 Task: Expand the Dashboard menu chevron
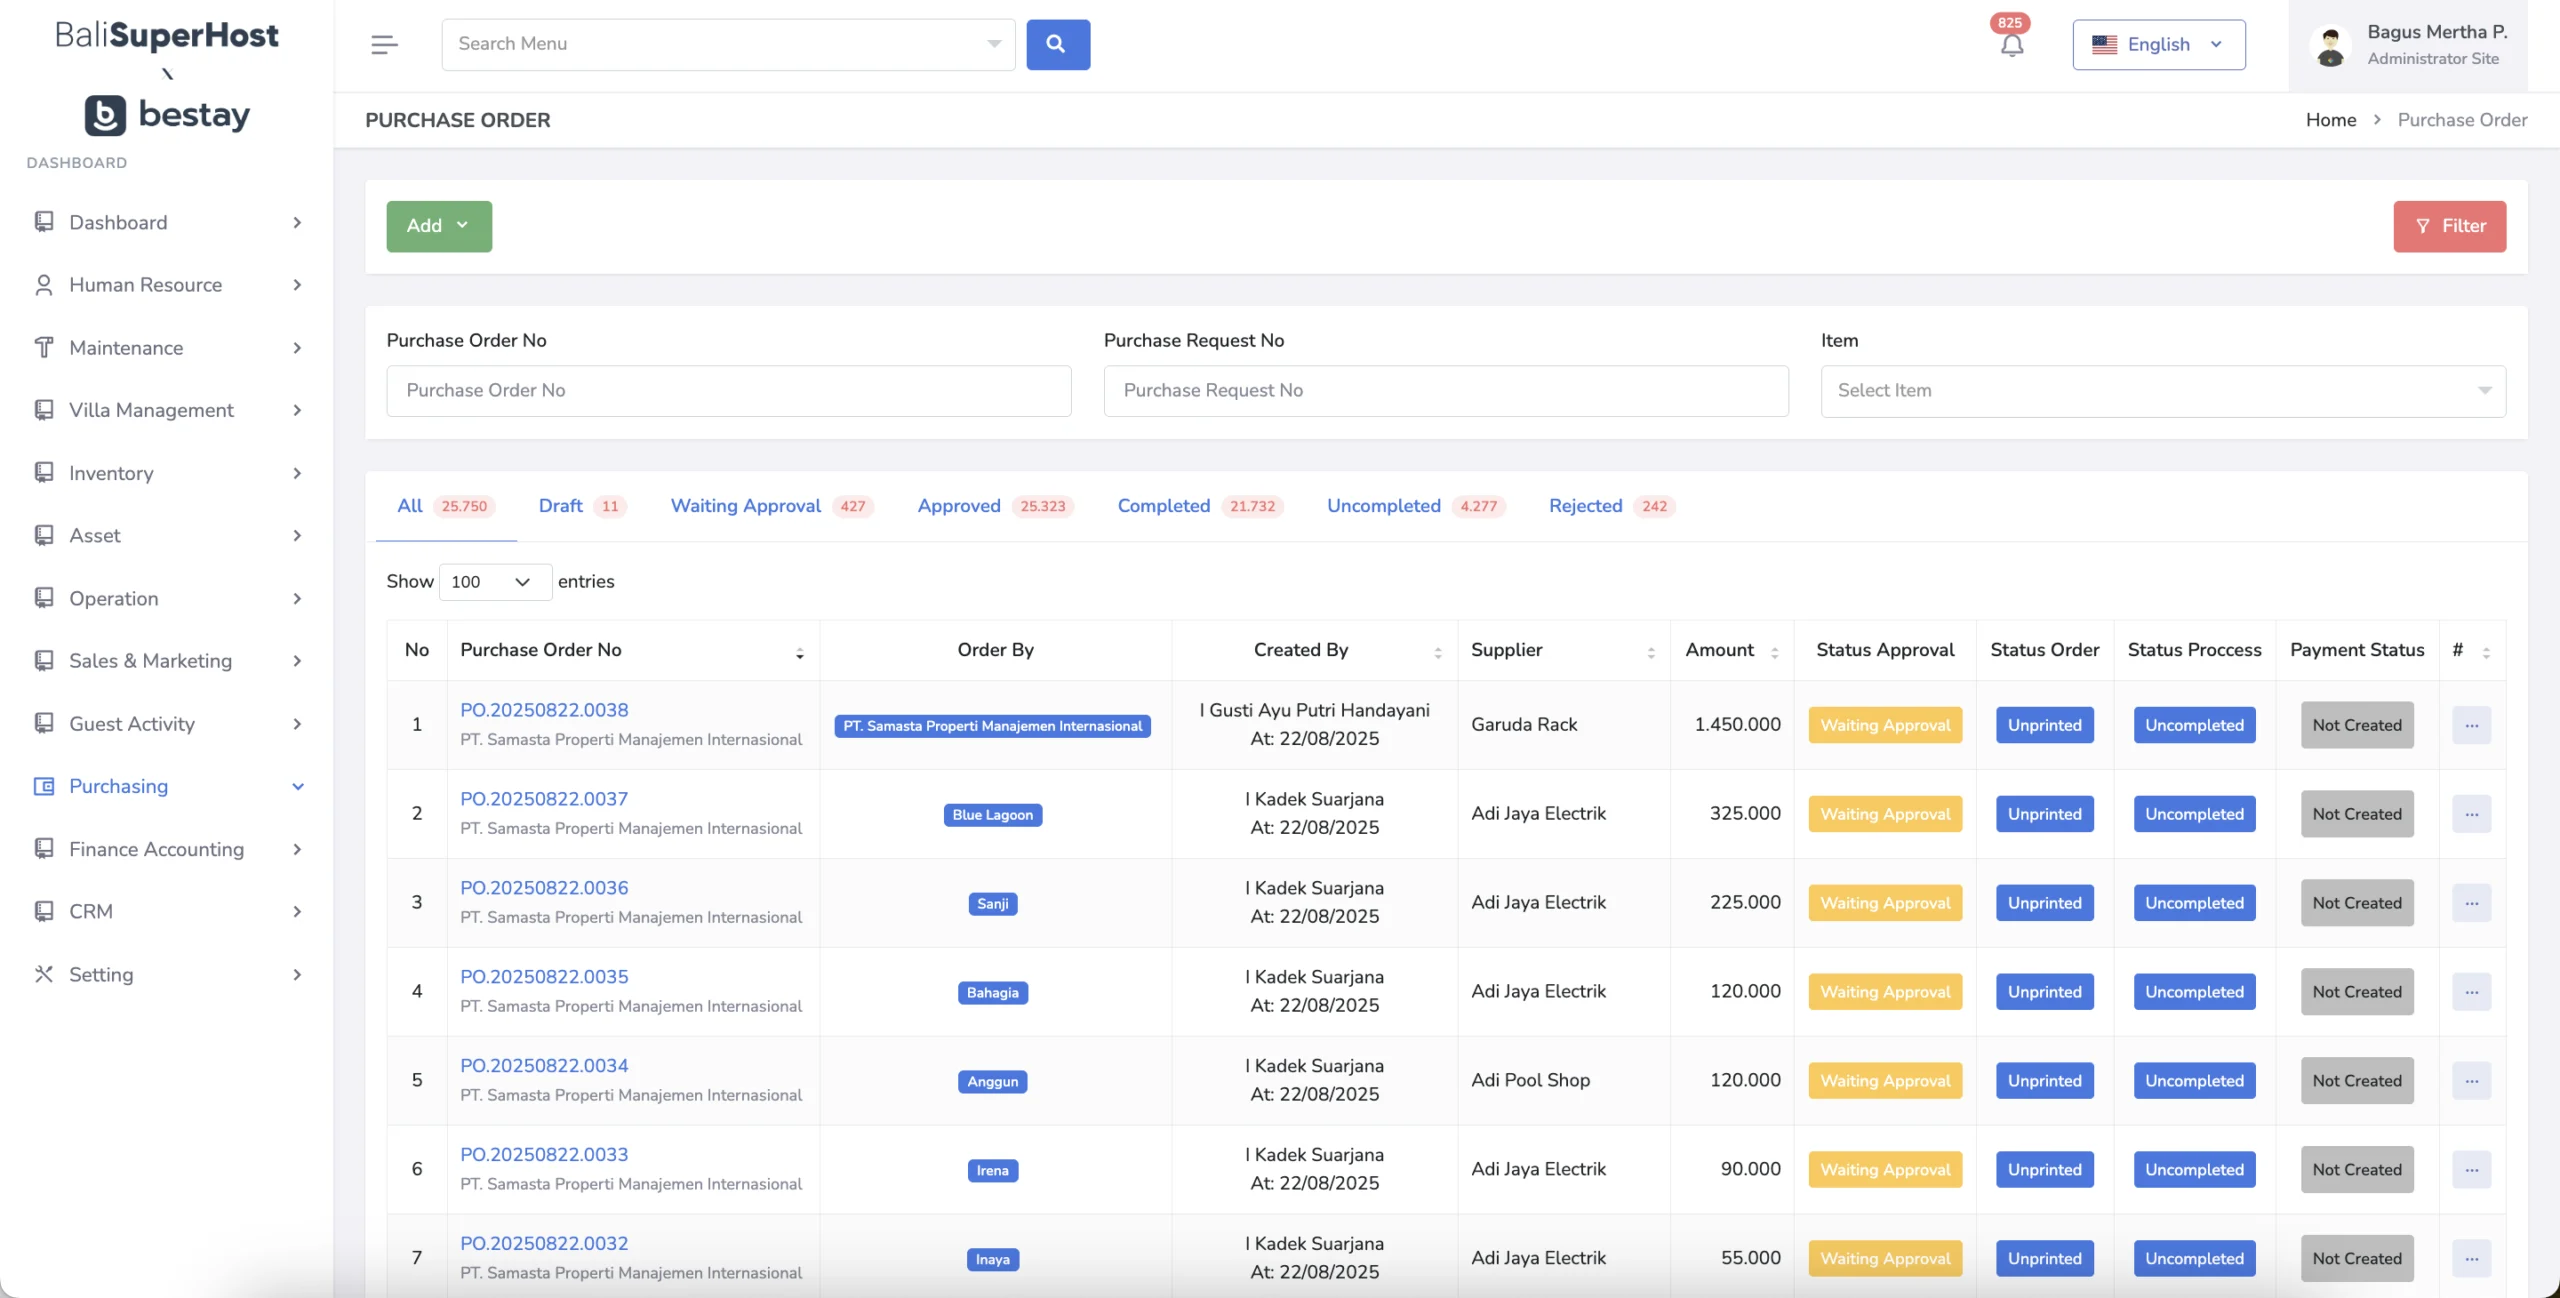pyautogui.click(x=297, y=222)
